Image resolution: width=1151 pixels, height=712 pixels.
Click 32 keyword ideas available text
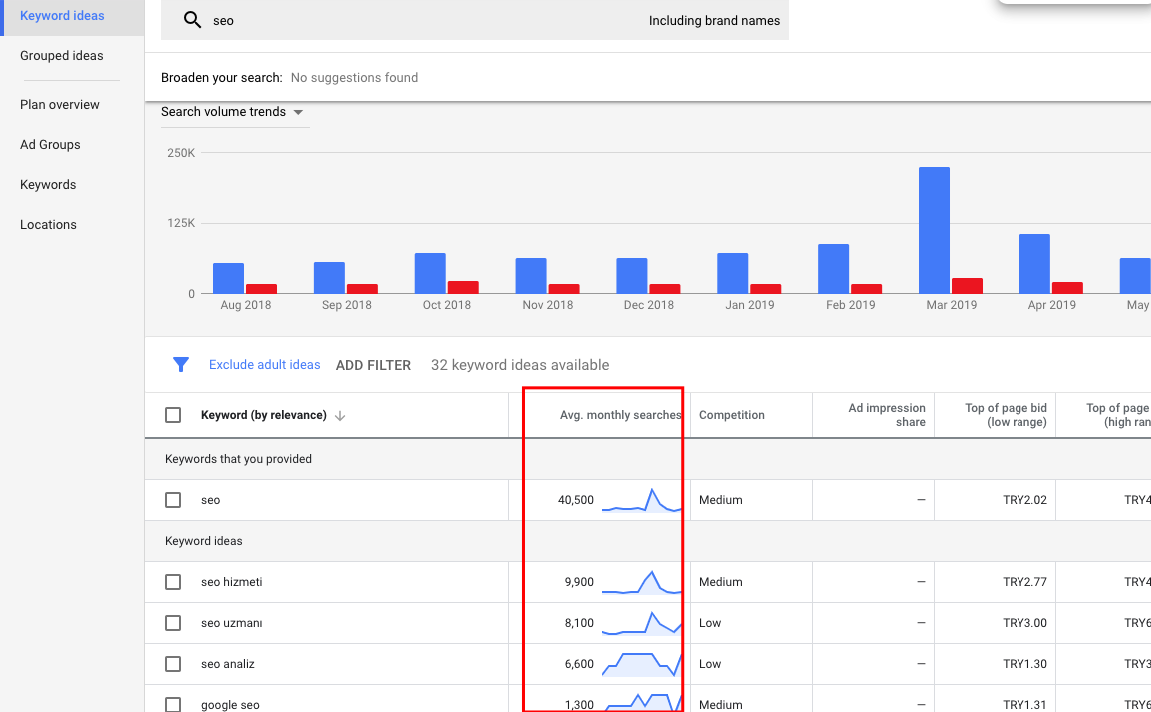(520, 366)
